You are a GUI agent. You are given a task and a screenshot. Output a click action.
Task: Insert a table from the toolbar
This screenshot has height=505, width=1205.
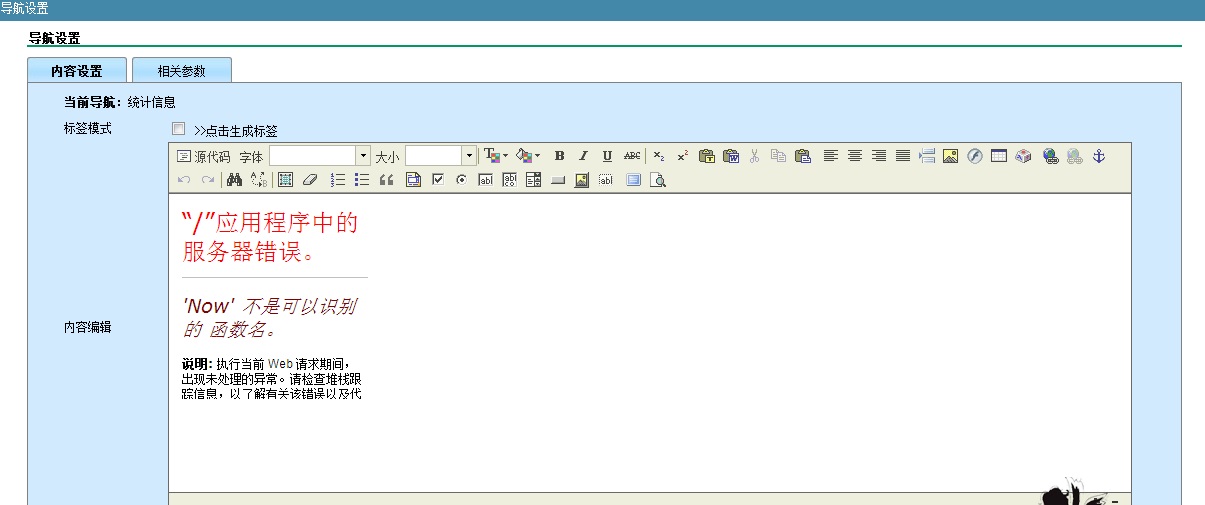tap(998, 156)
